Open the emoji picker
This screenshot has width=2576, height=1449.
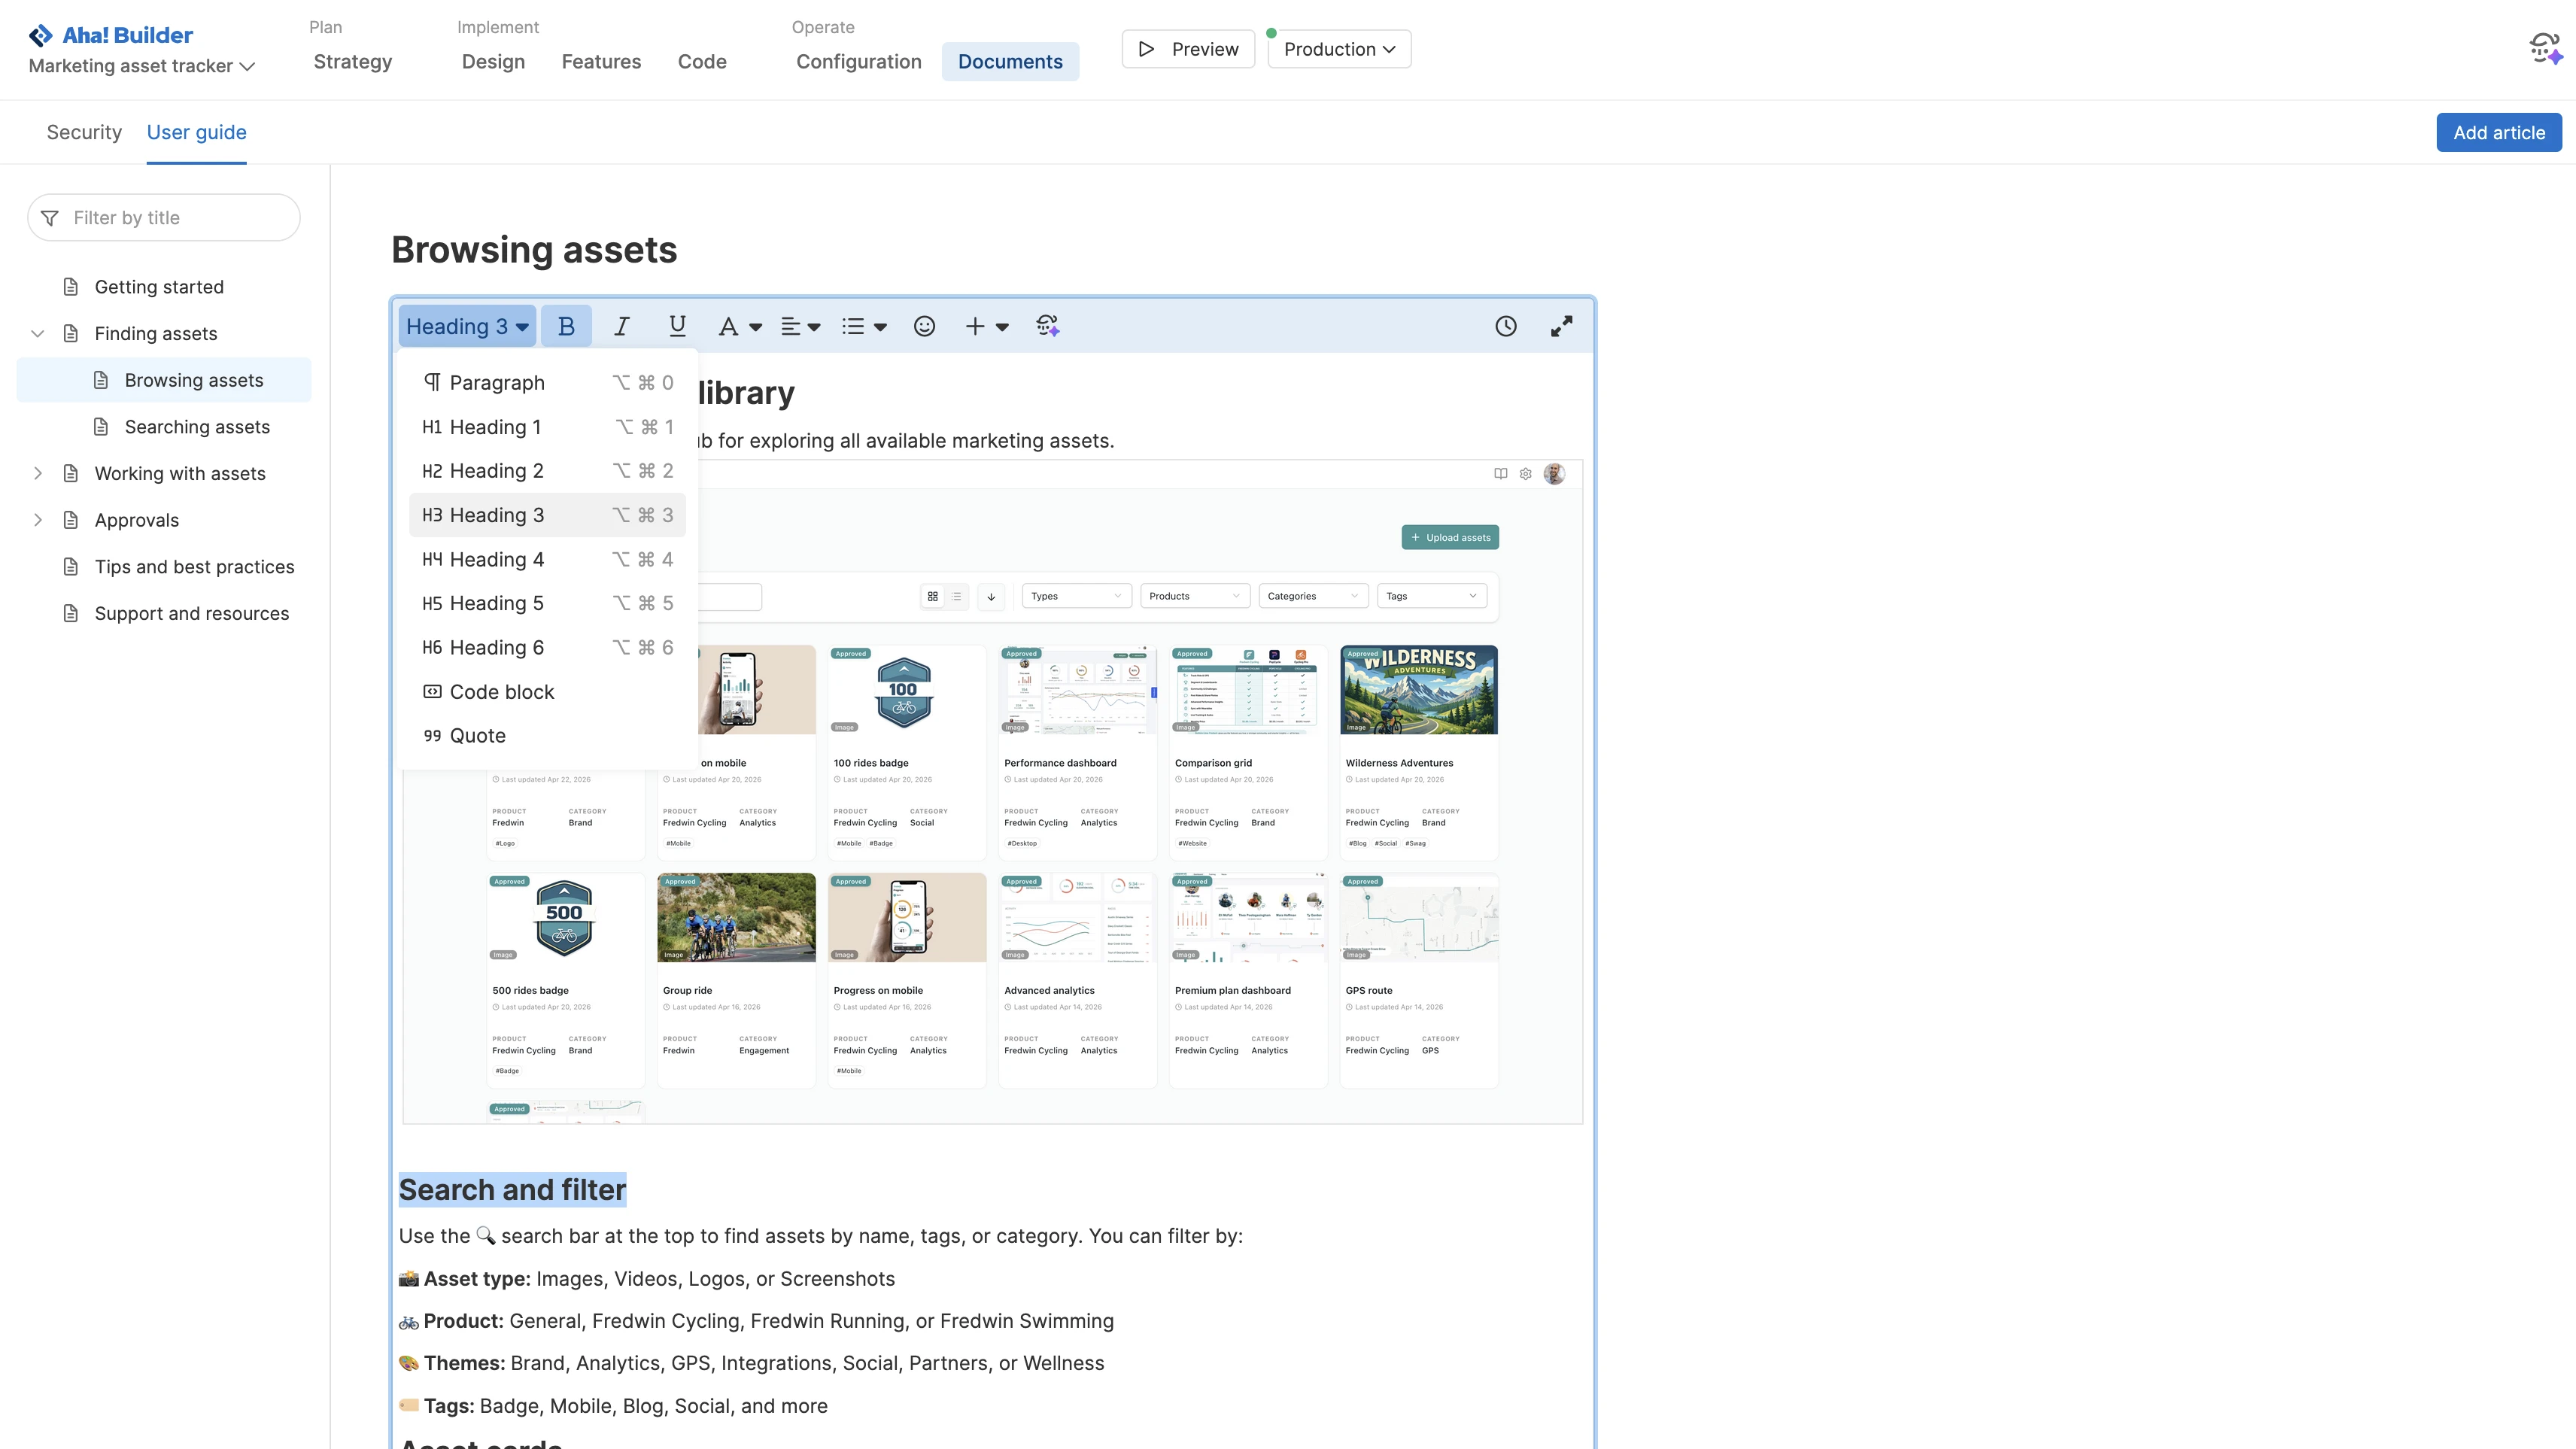(924, 326)
